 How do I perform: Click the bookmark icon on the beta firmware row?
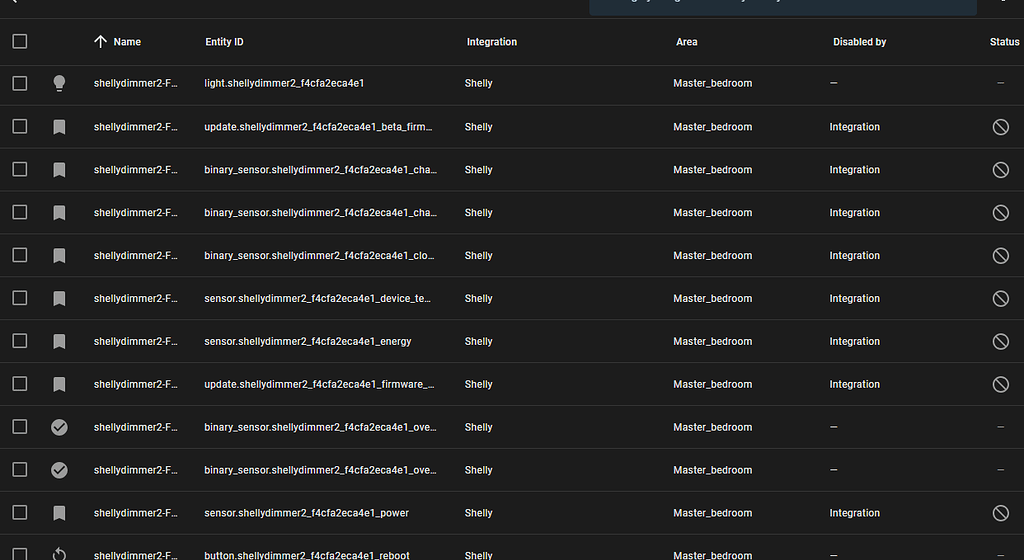(59, 127)
